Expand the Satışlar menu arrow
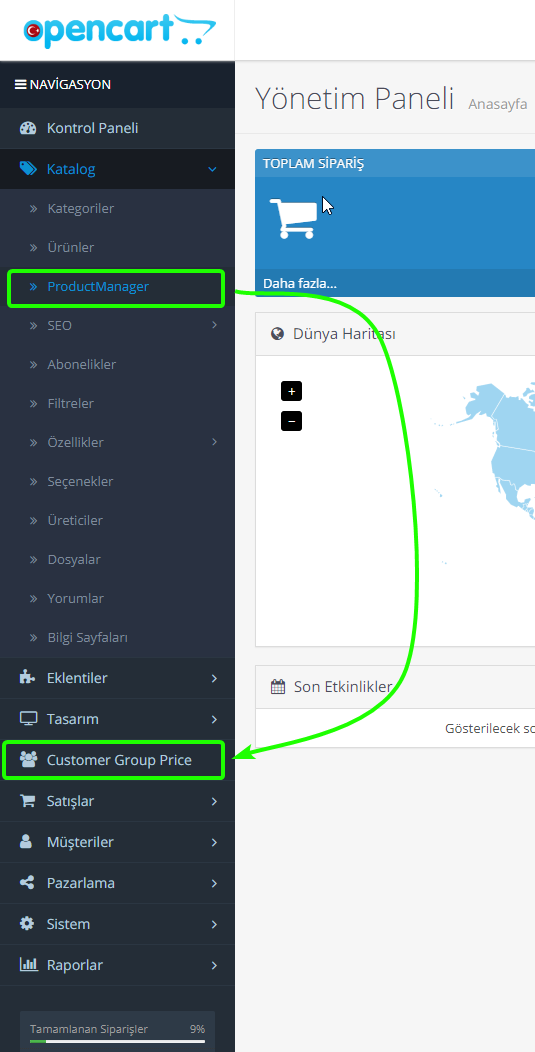The width and height of the screenshot is (535, 1052). [214, 801]
